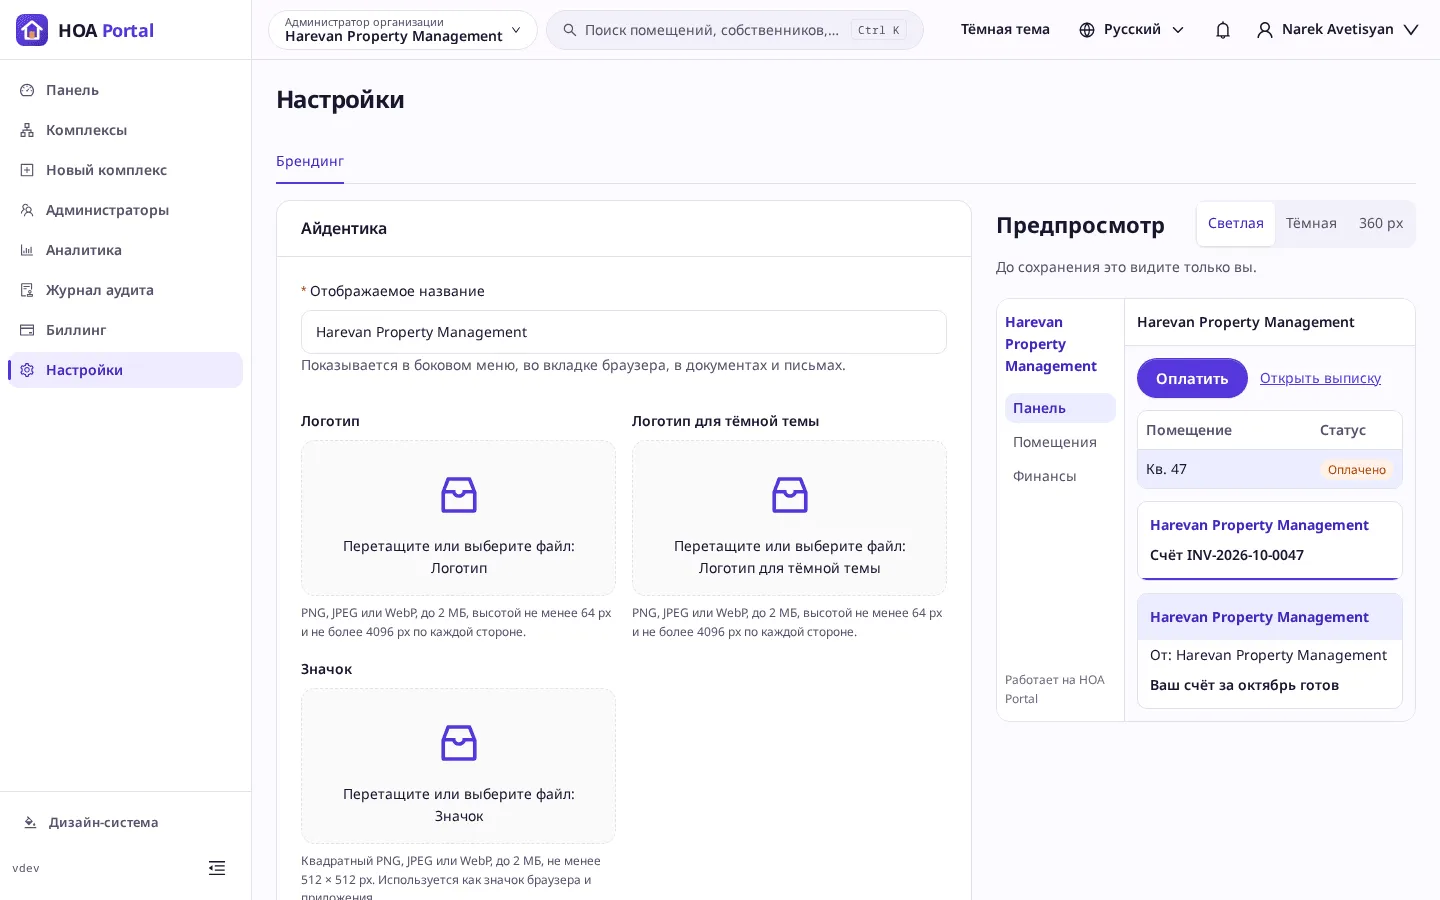Viewport: 1440px width, 900px height.
Task: Click the inbox icon in Логотип upload area
Action: tap(459, 495)
